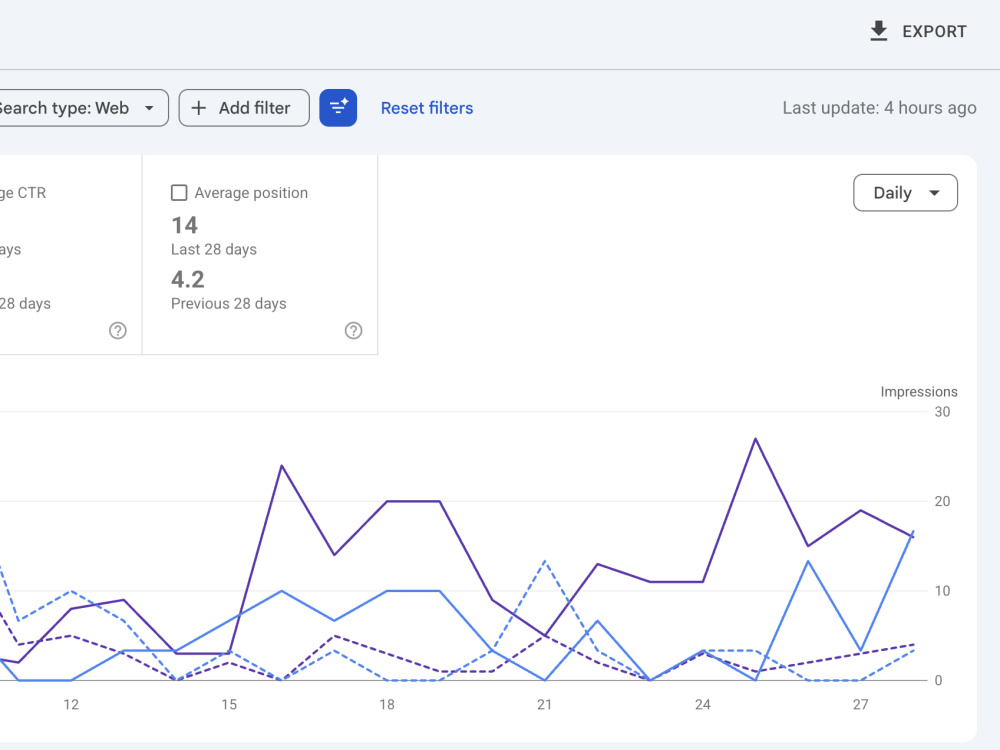Expand the Search type: Web dropdown arrow
This screenshot has height=750, width=1000.
149,108
